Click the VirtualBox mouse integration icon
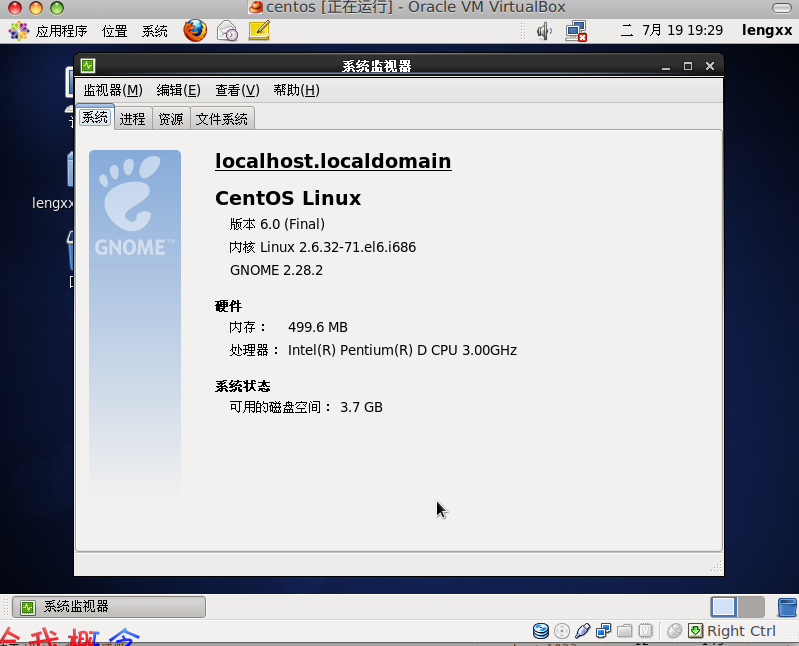The height and width of the screenshot is (646, 799). point(674,631)
